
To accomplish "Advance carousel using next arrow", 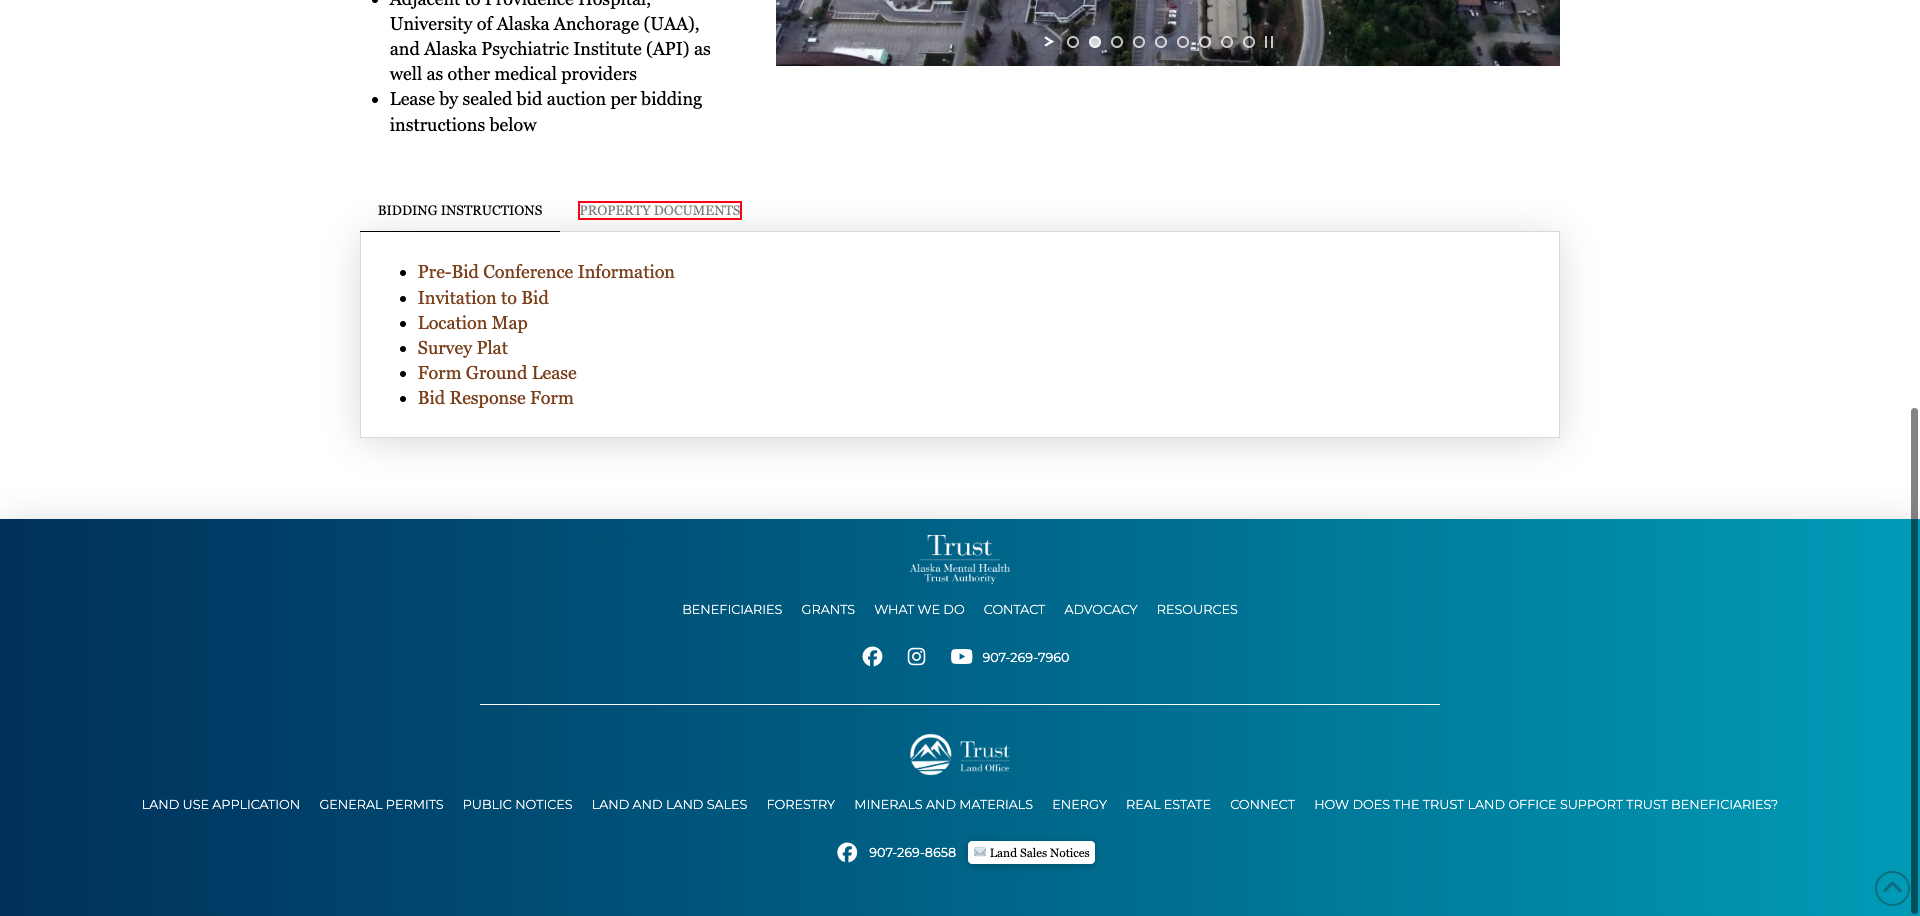I will 1047,41.
